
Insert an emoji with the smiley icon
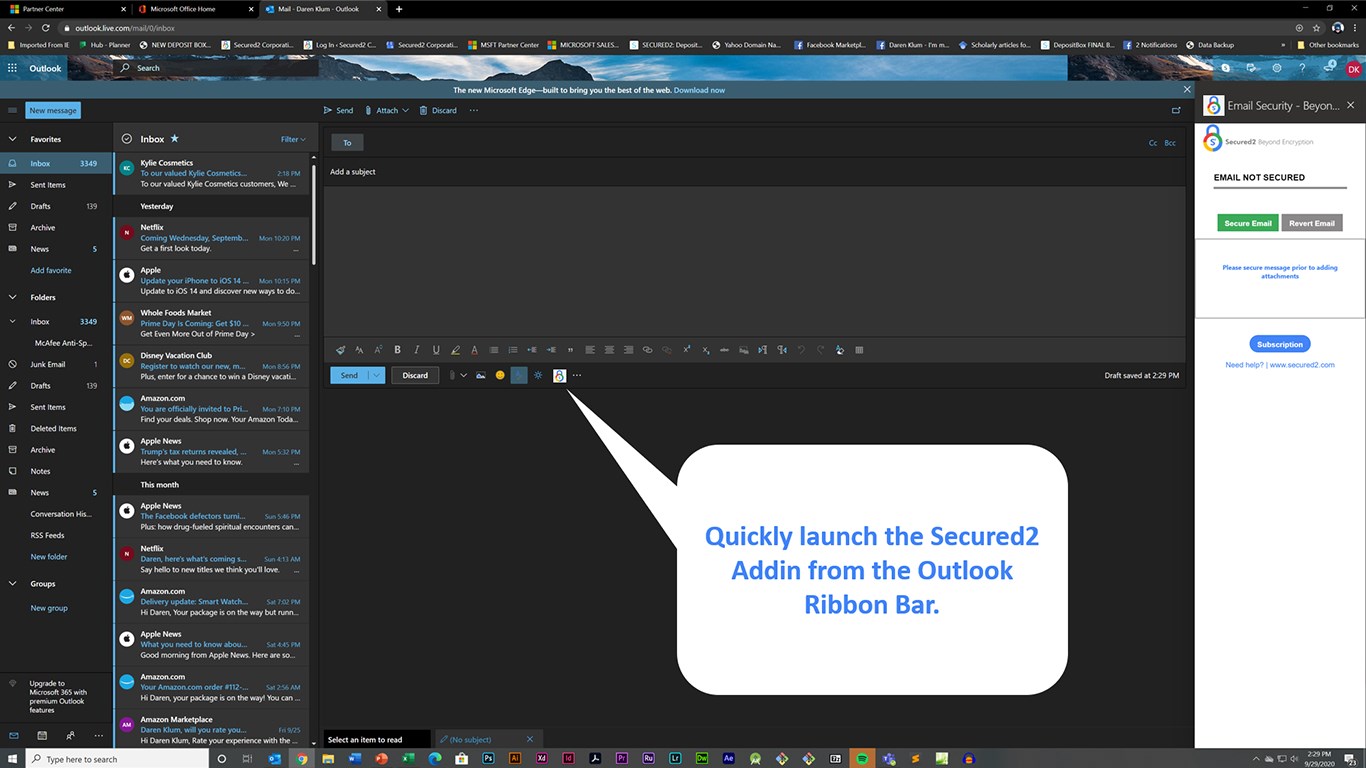[x=500, y=375]
